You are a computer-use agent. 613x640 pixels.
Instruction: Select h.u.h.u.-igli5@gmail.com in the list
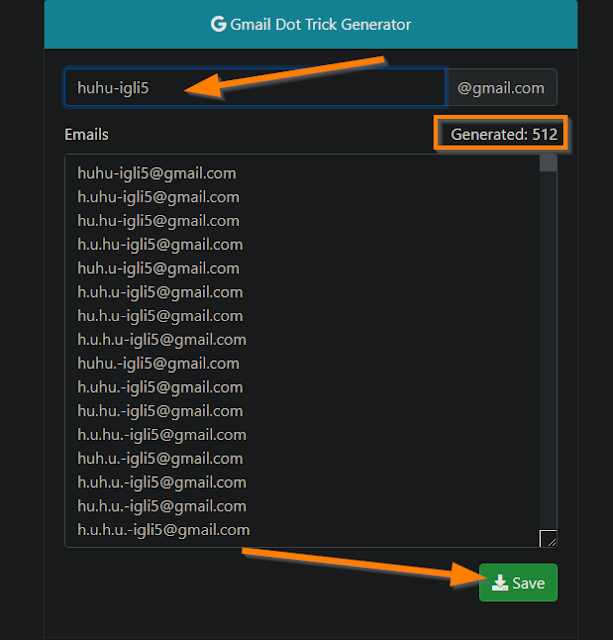pos(164,530)
